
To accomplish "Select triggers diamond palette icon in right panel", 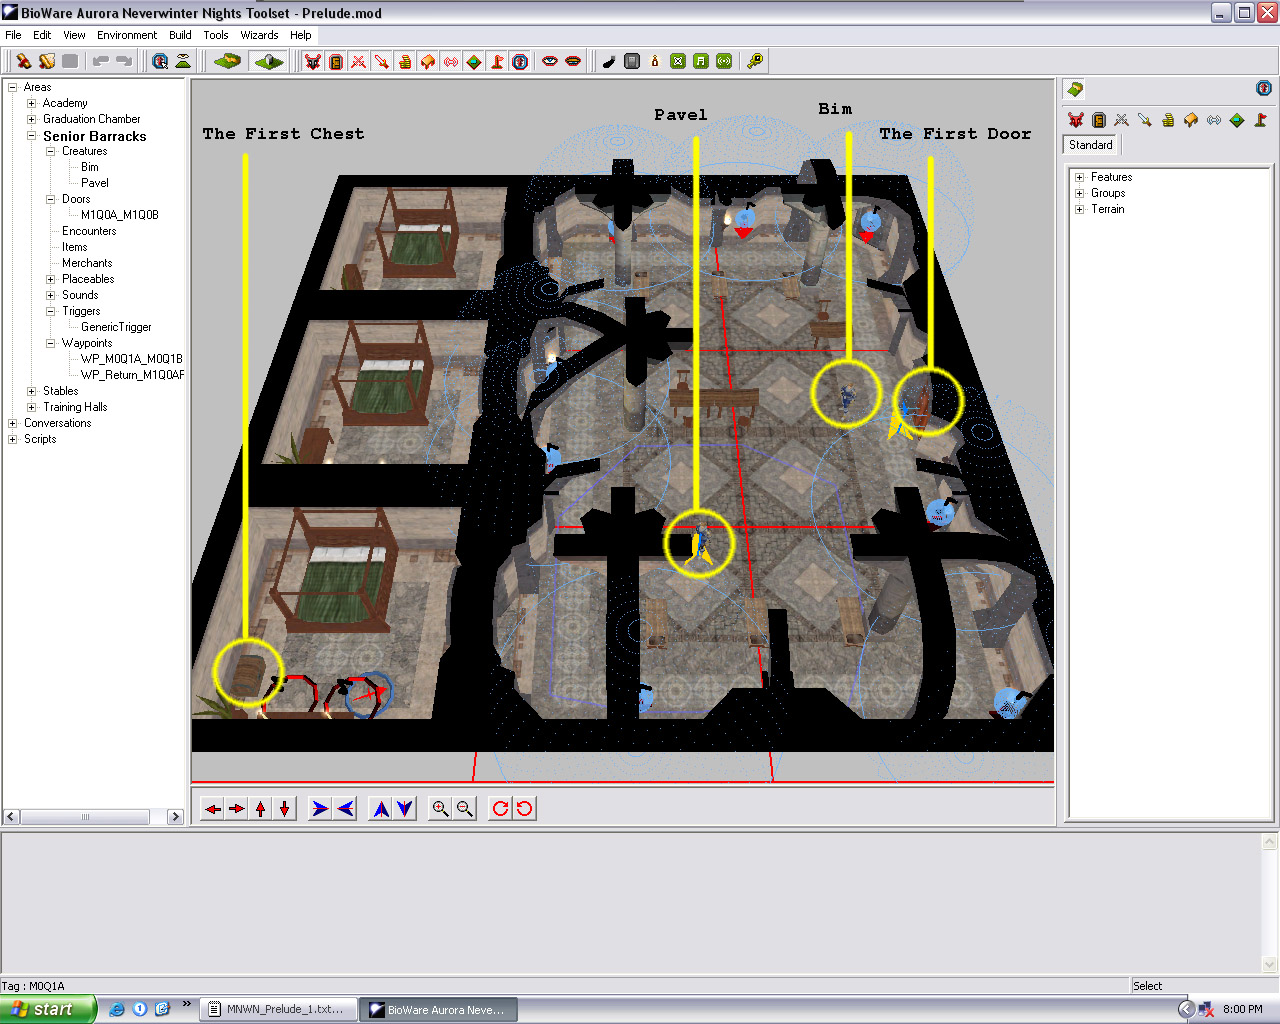I will pos(1237,120).
